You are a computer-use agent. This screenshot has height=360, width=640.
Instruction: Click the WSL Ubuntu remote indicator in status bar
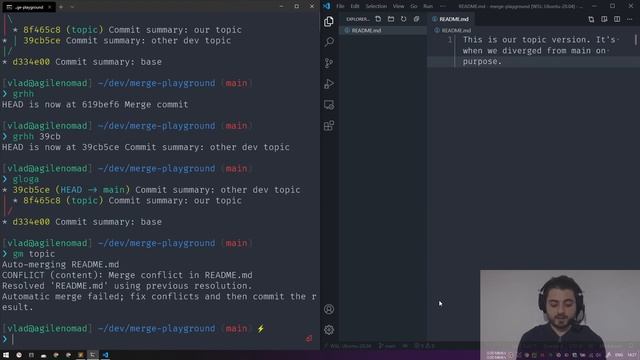348,346
